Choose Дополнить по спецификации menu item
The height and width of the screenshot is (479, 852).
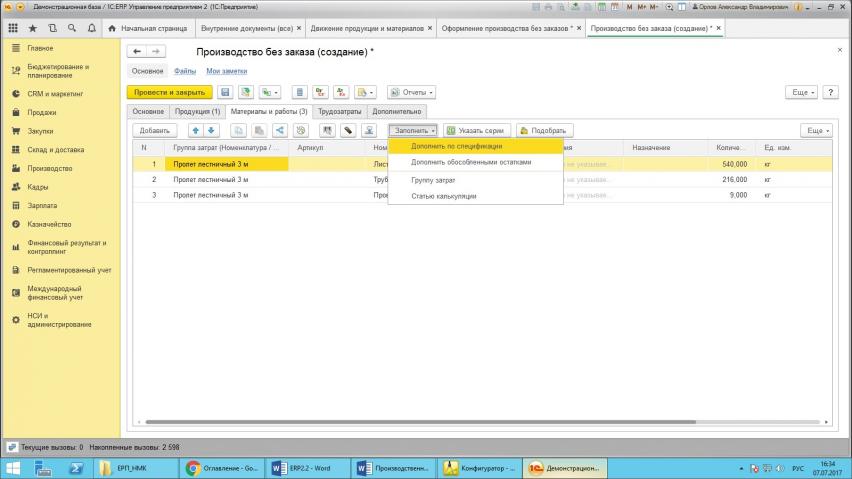pos(456,146)
